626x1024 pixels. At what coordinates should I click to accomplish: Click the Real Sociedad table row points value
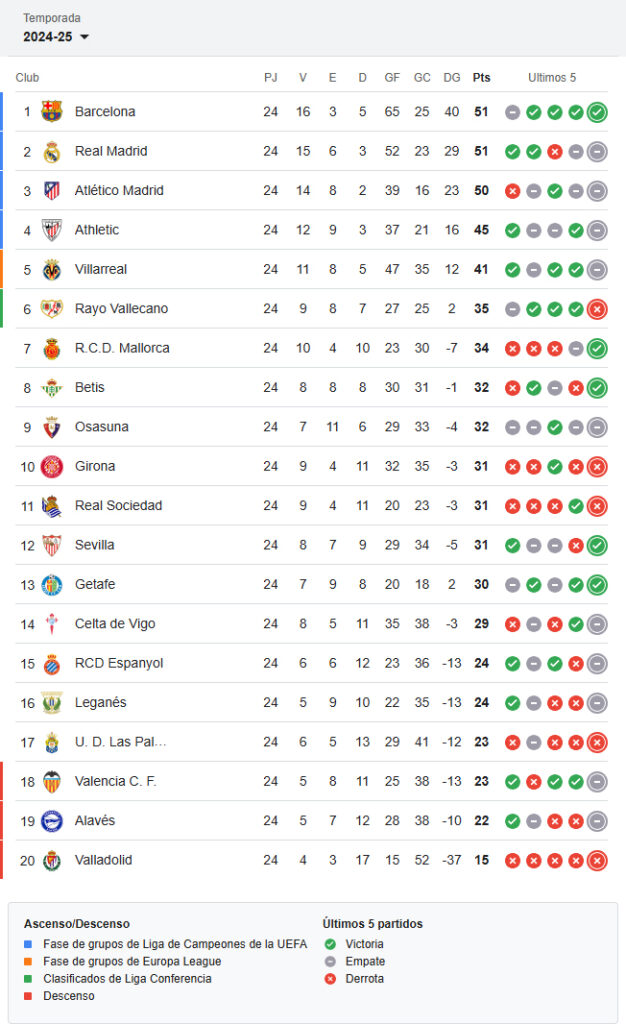tap(481, 506)
